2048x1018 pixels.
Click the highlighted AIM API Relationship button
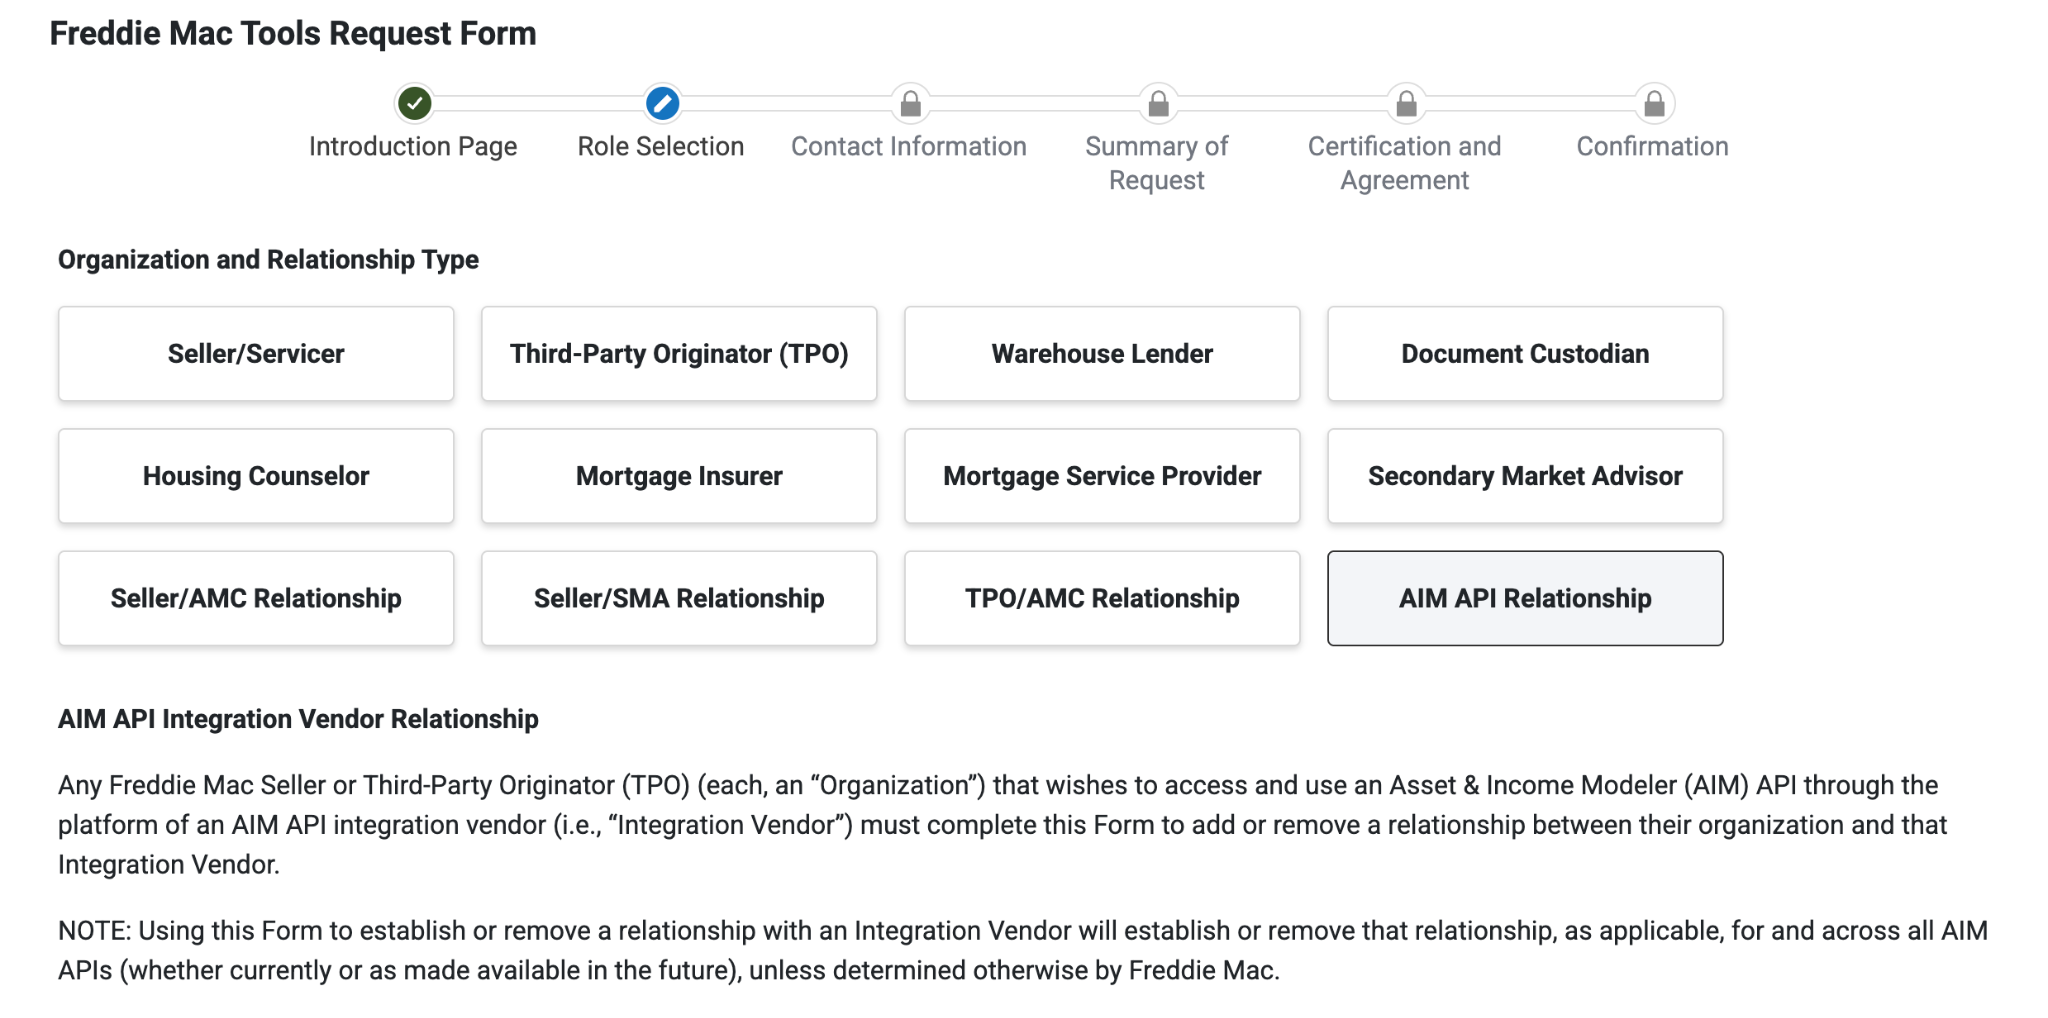coord(1525,598)
